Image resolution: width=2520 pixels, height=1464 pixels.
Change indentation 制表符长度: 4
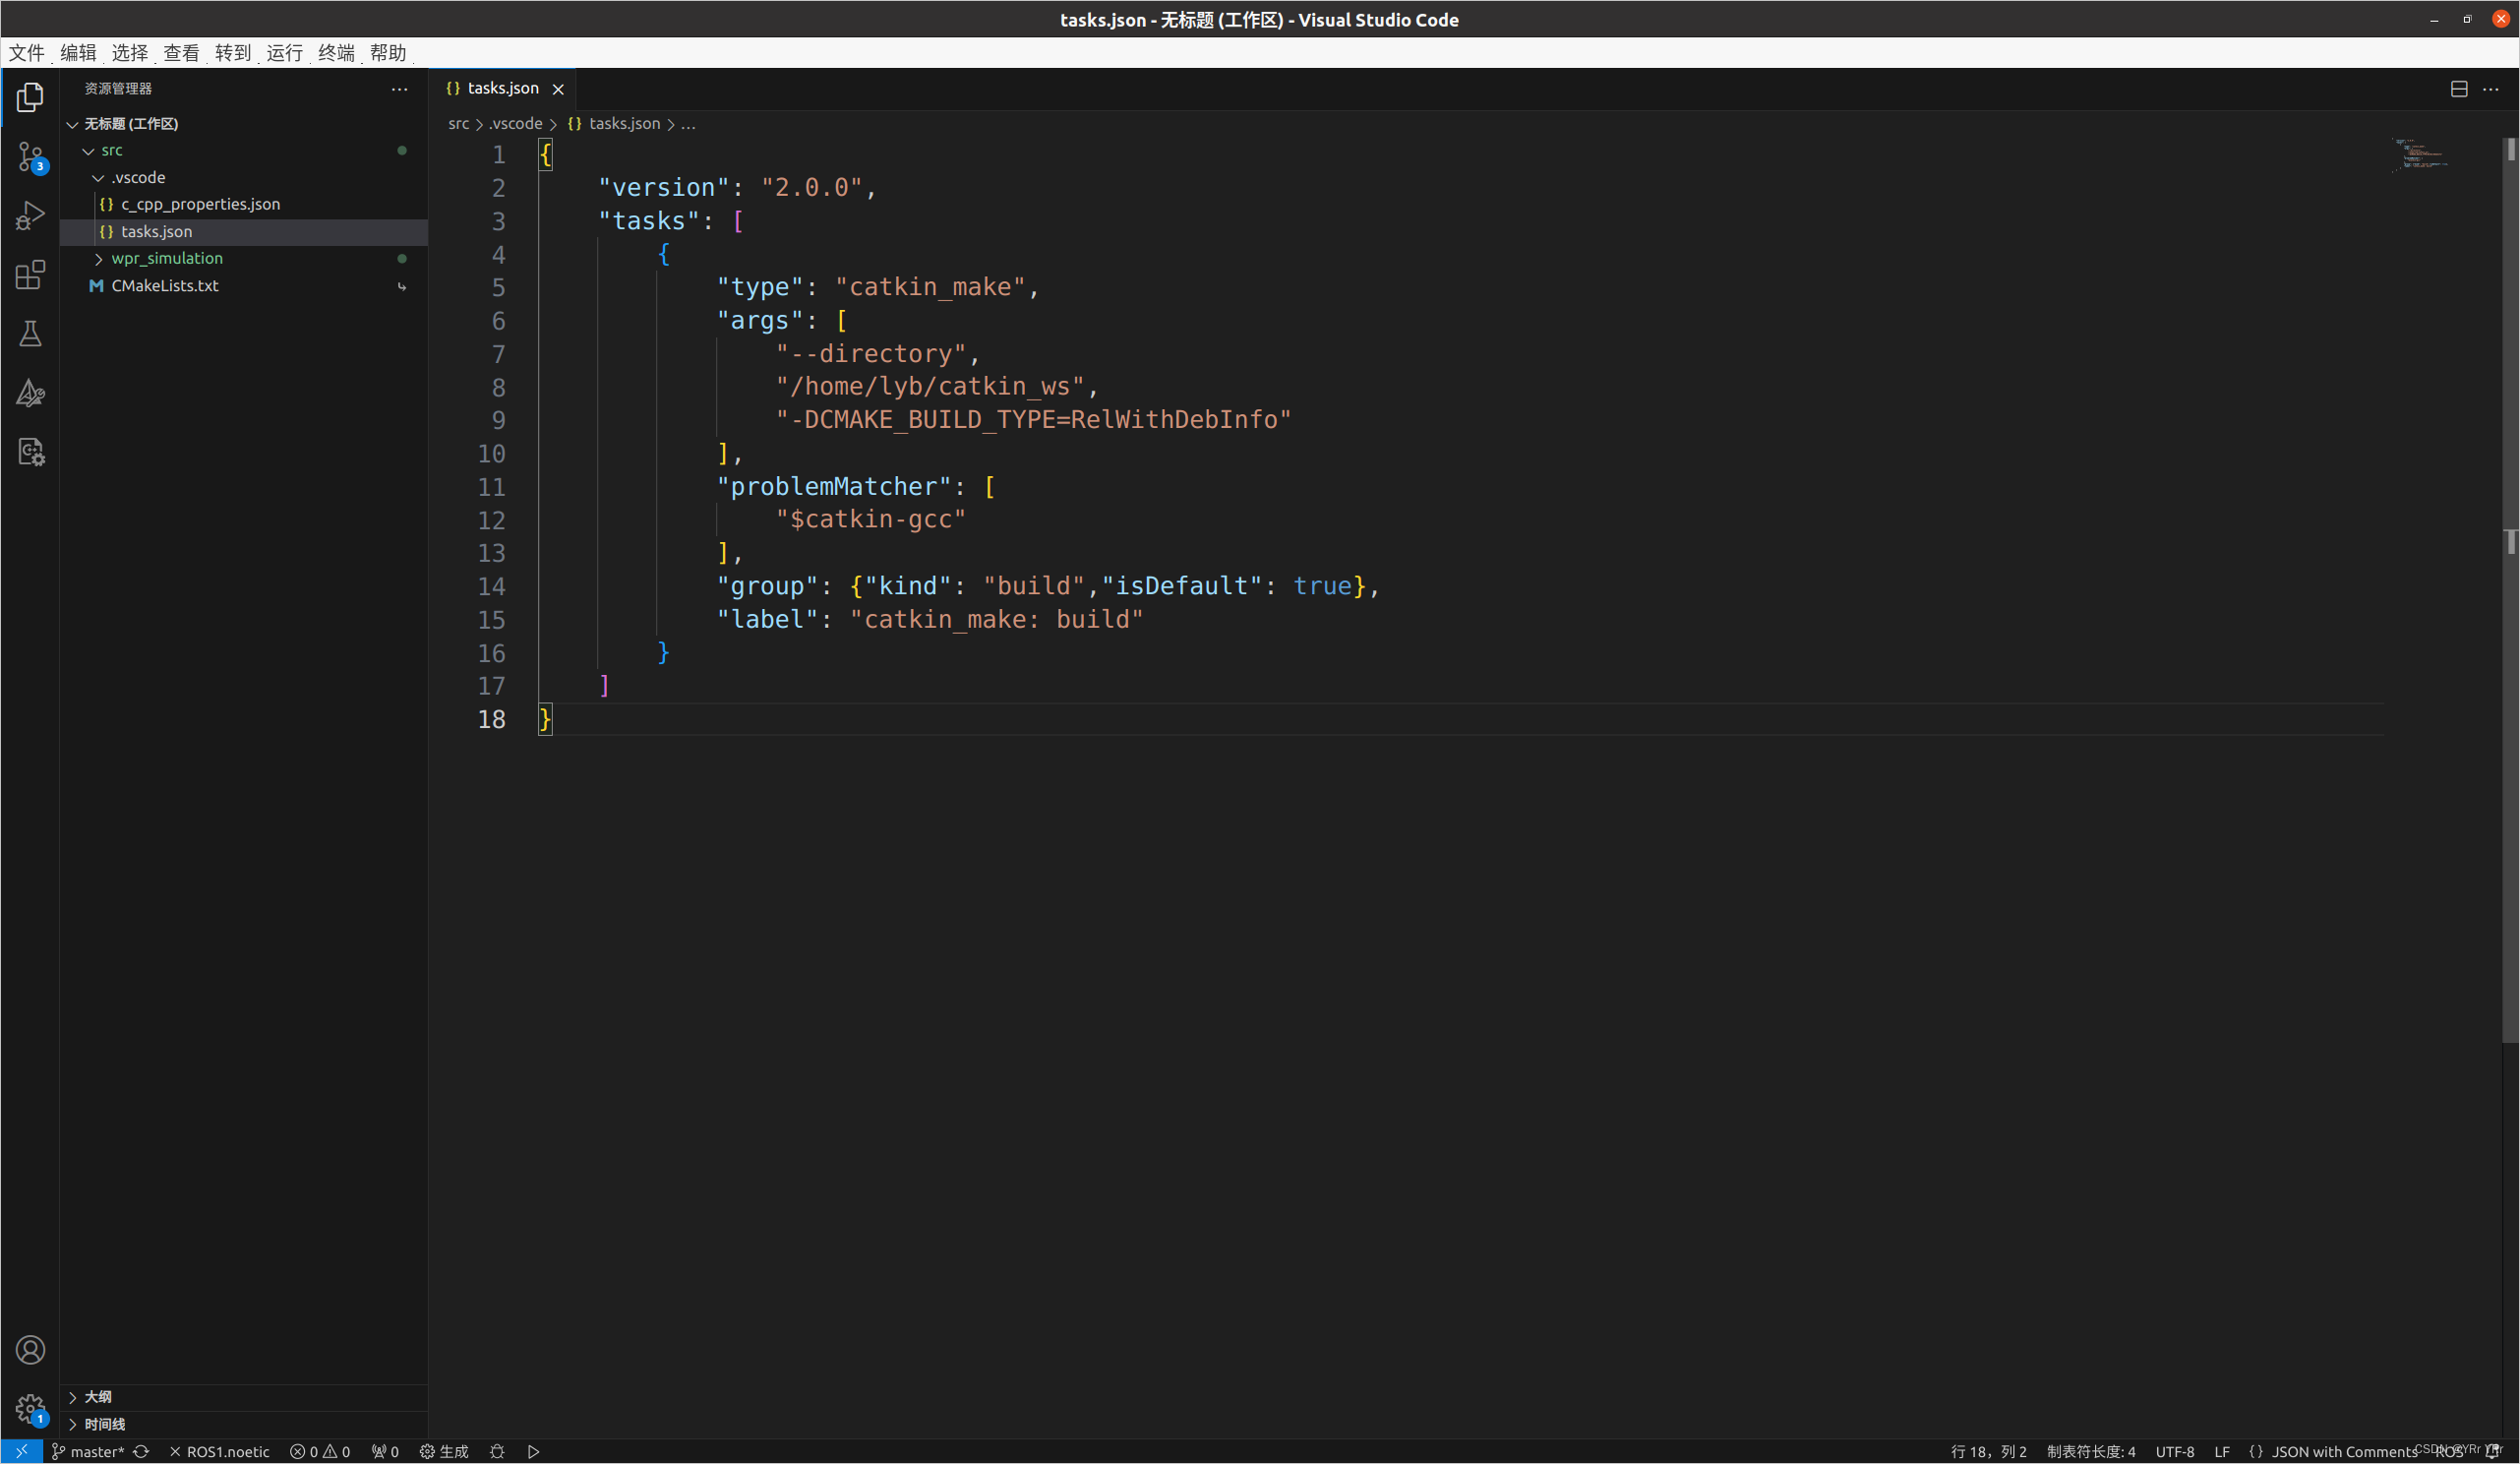click(2091, 1451)
